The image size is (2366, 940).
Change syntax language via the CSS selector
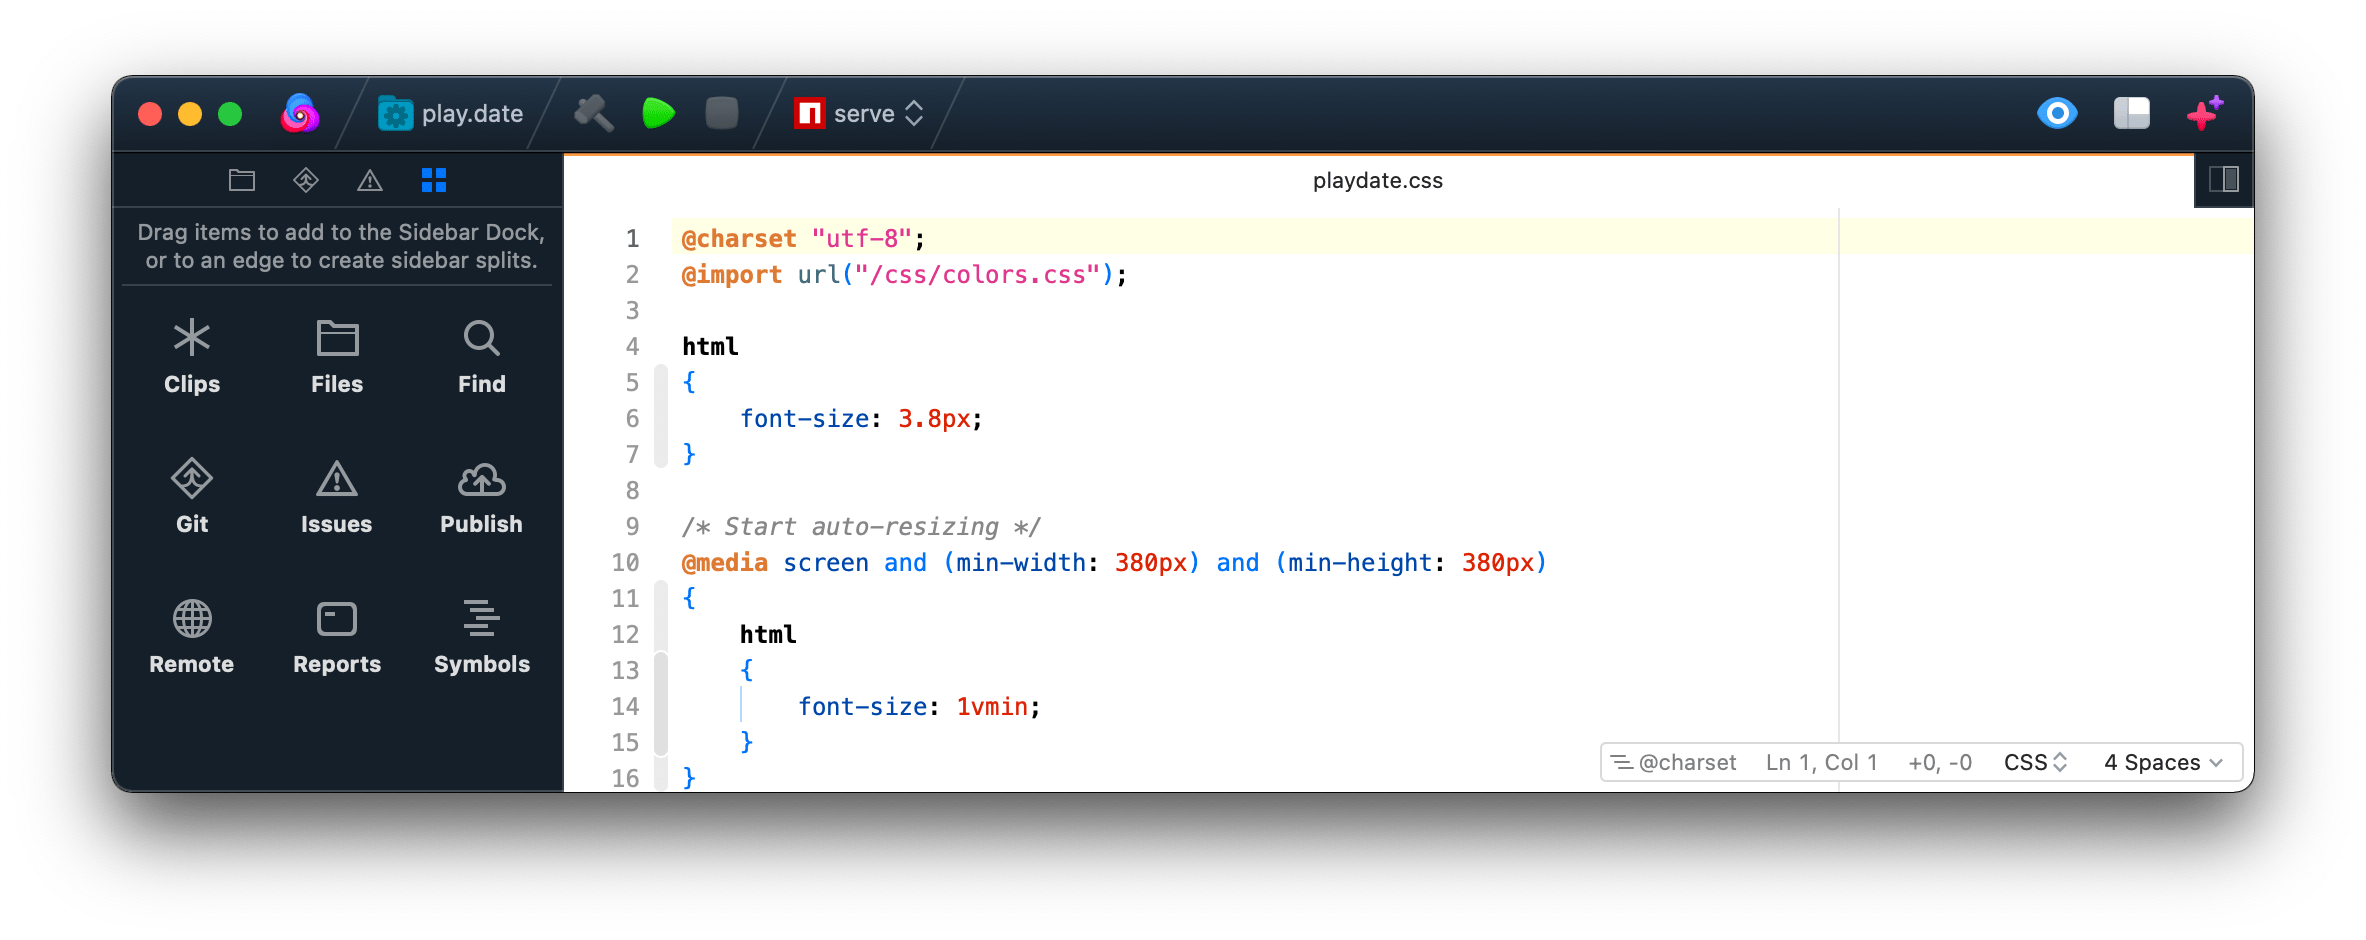[2035, 762]
